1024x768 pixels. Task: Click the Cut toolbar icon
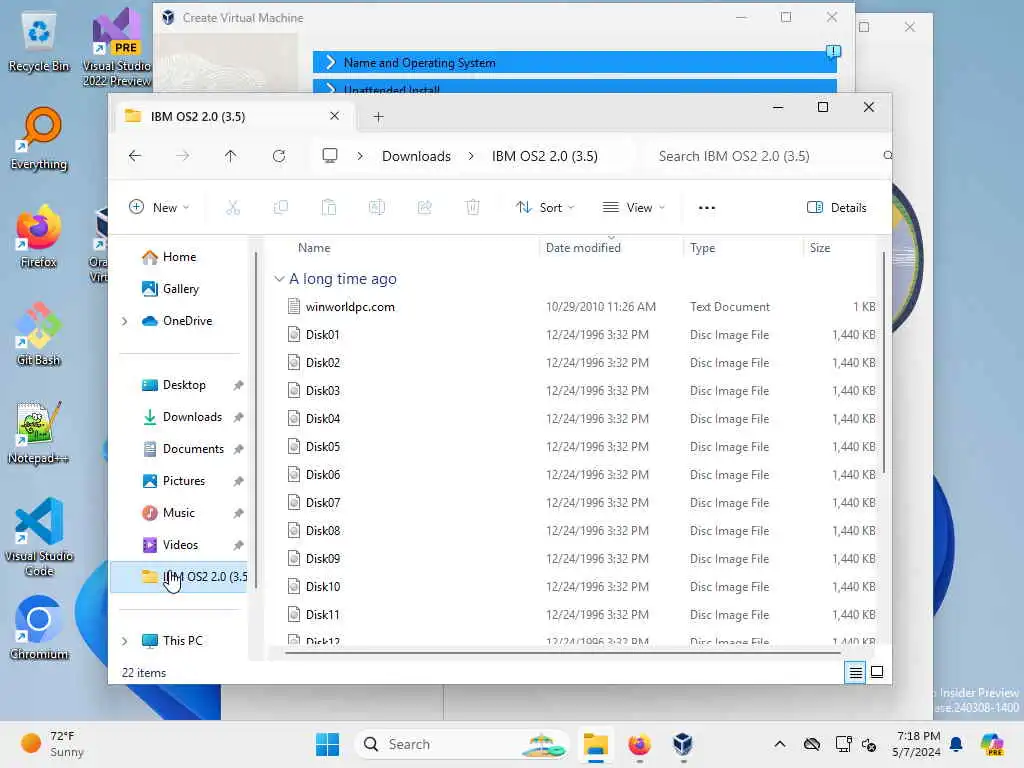tap(233, 208)
